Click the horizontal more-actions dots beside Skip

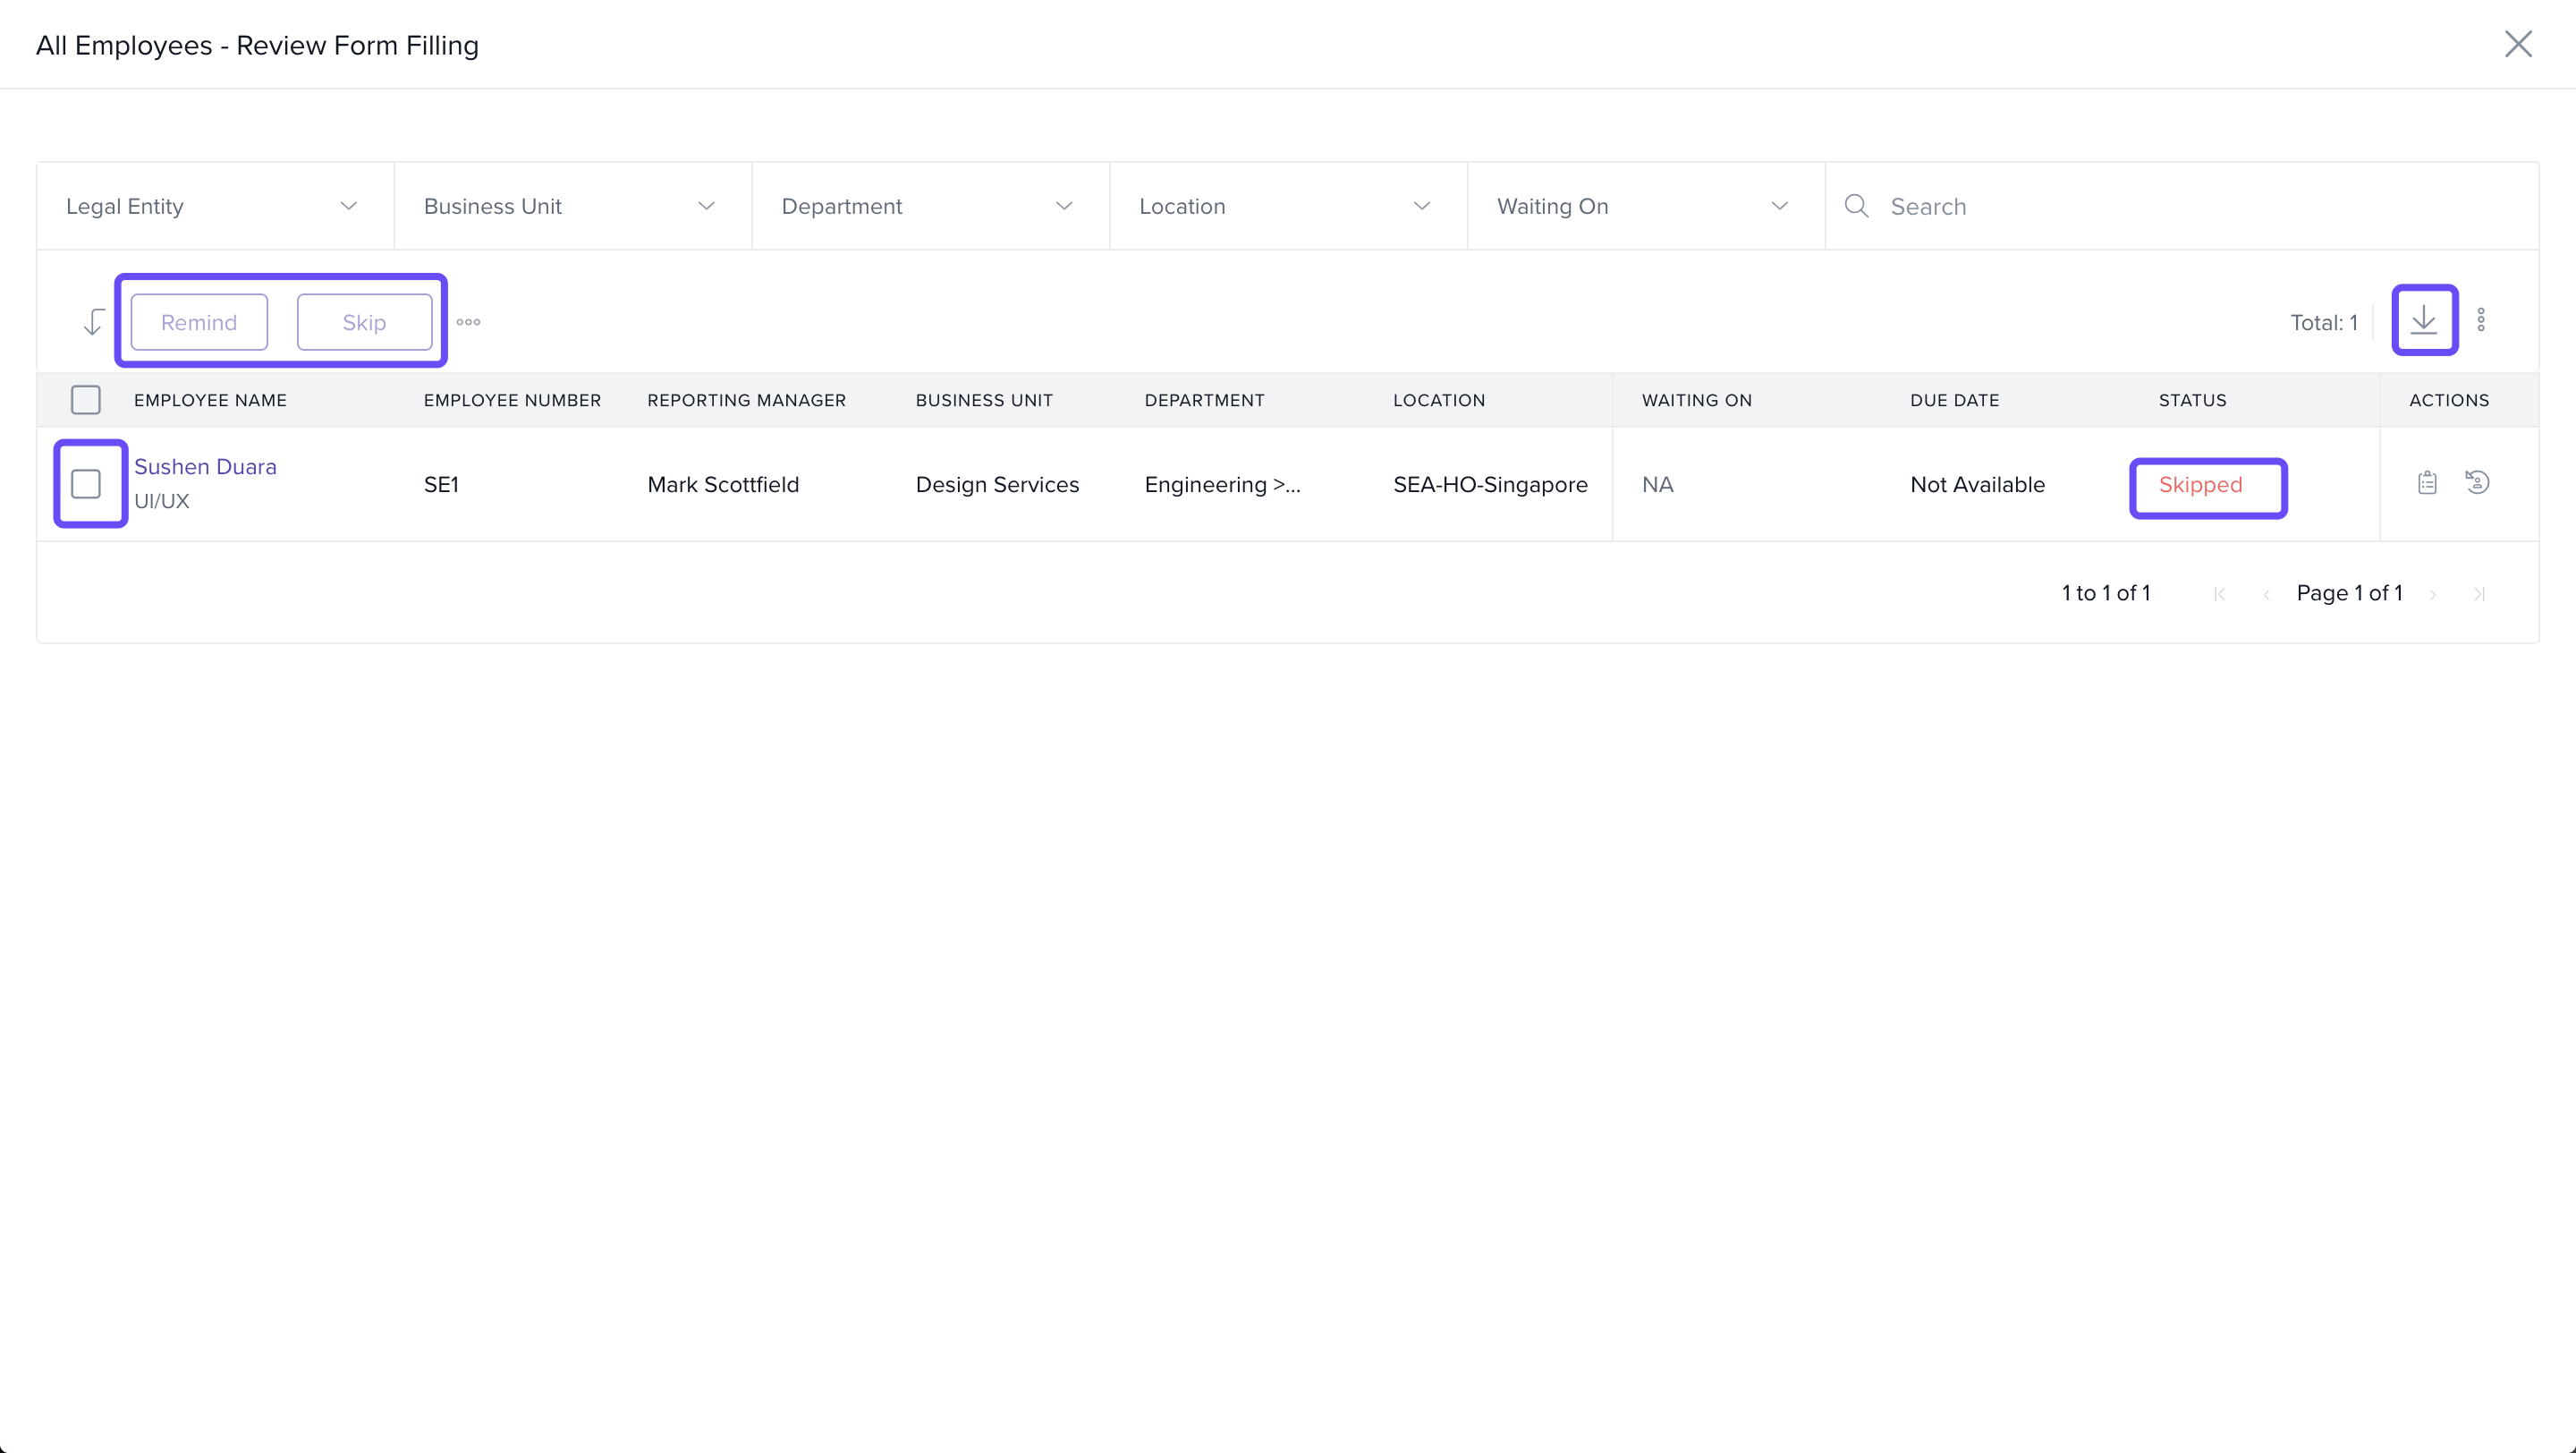[x=468, y=322]
